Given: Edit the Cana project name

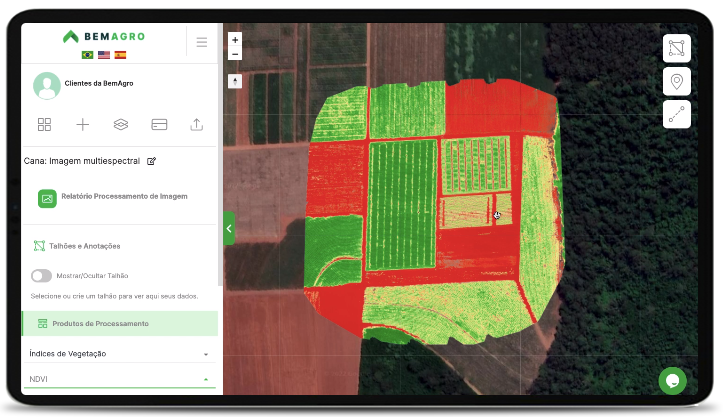Looking at the screenshot, I should point(151,161).
